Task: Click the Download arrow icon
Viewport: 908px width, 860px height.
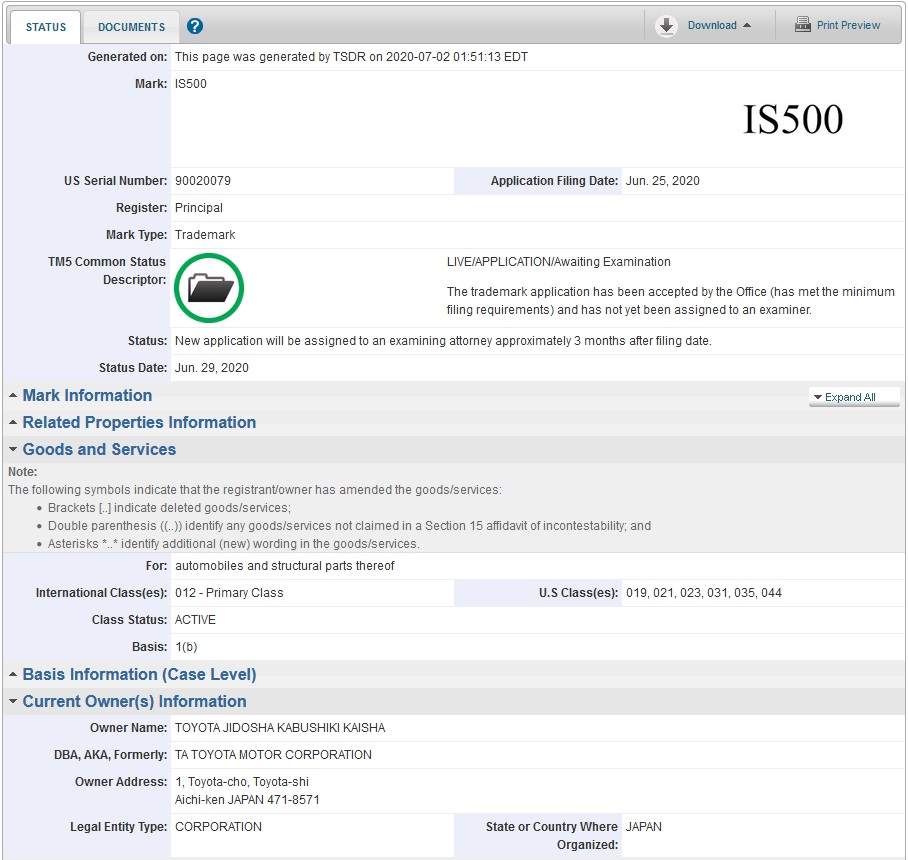Action: tap(667, 26)
